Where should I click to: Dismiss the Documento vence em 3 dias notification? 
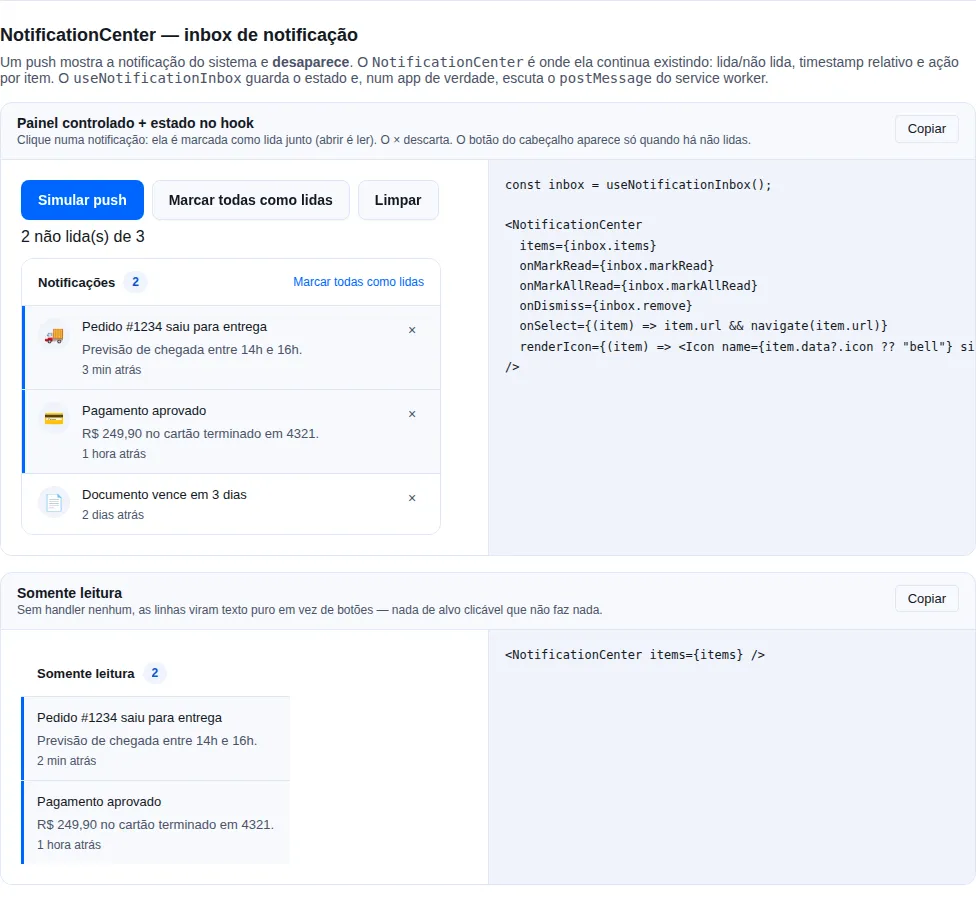click(x=412, y=498)
